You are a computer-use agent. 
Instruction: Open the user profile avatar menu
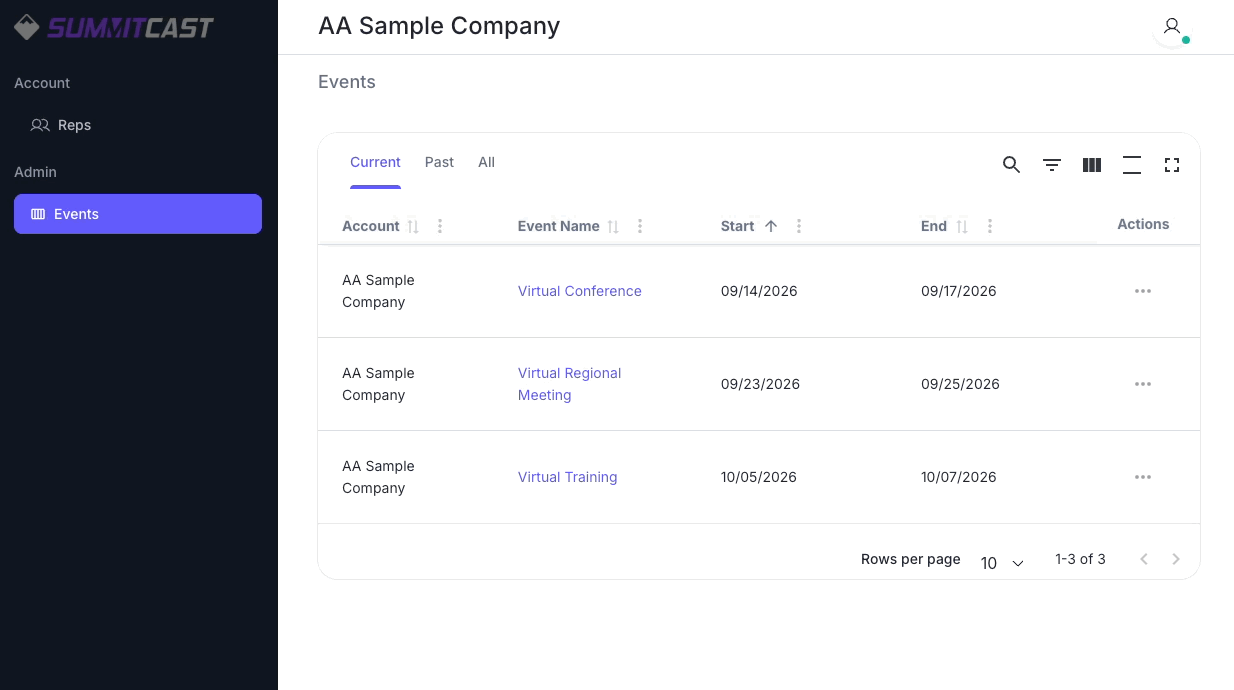[x=1172, y=27]
